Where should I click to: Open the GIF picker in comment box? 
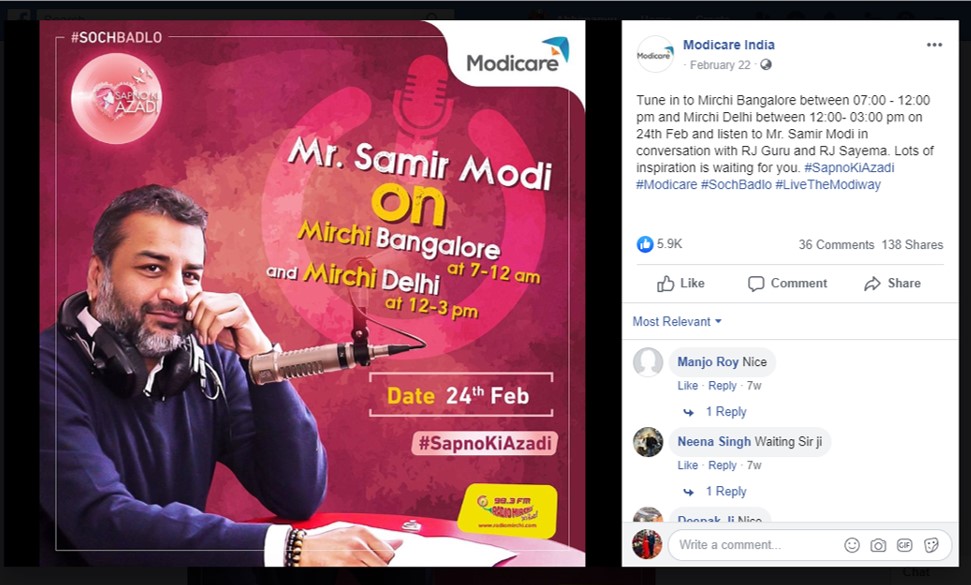point(904,545)
